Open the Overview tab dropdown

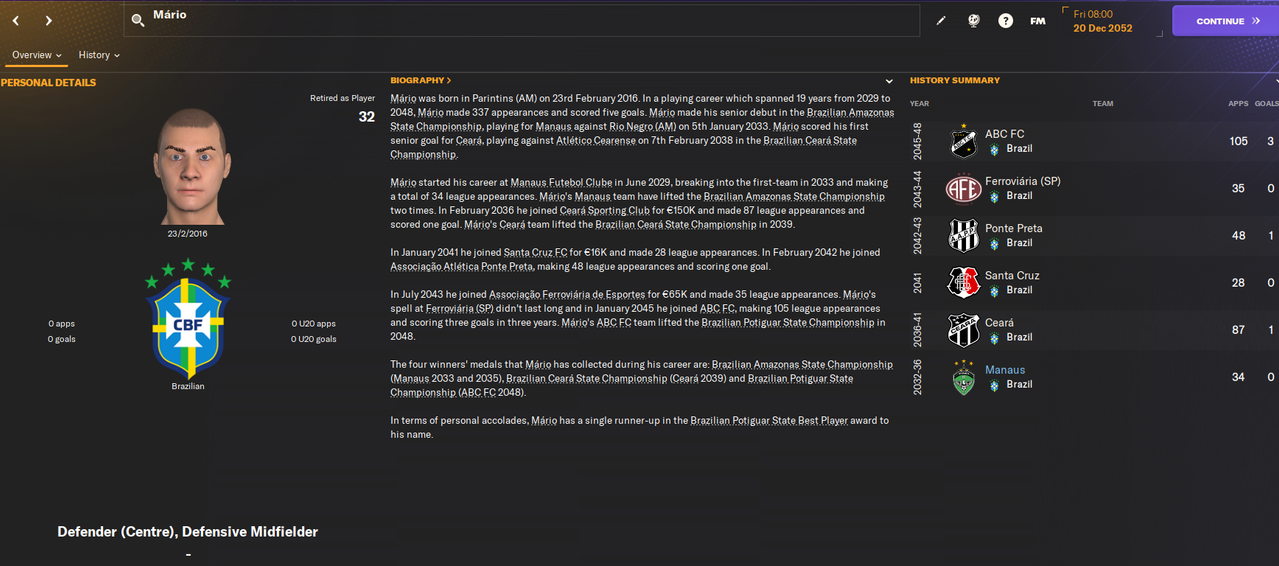click(x=36, y=55)
